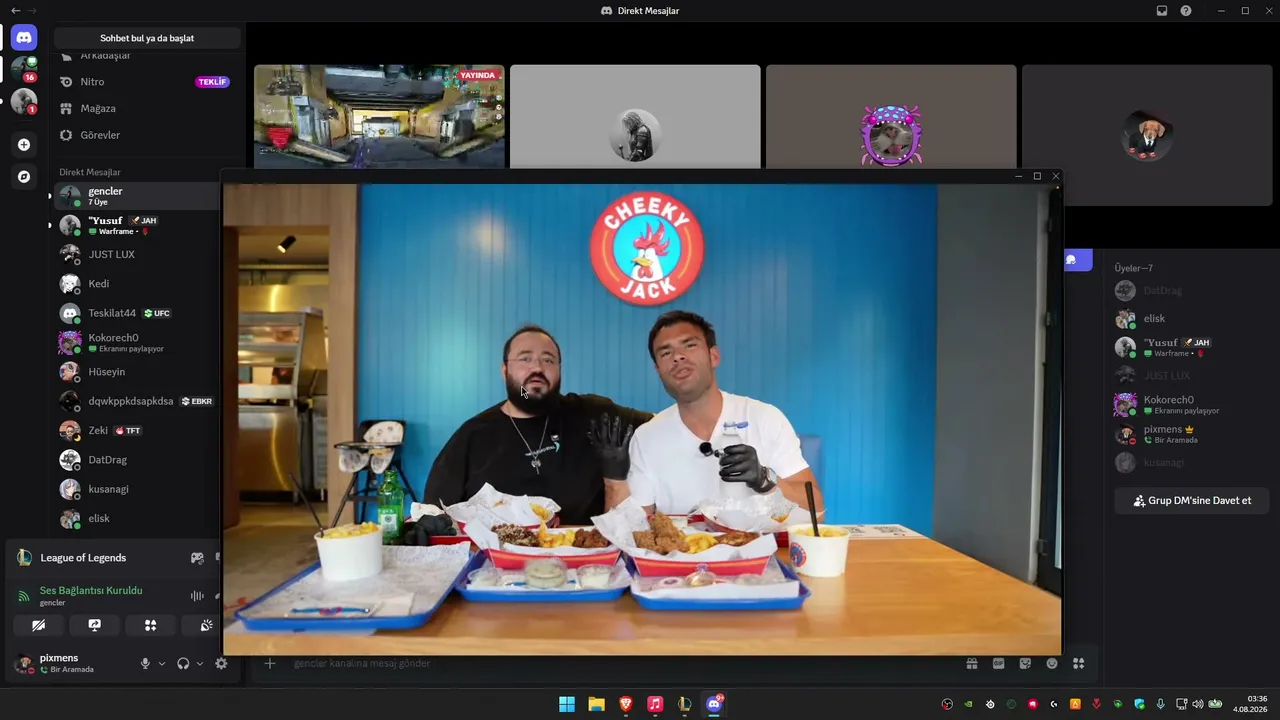The width and height of the screenshot is (1280, 720).
Task: Open microphone input options arrow
Action: click(162, 663)
